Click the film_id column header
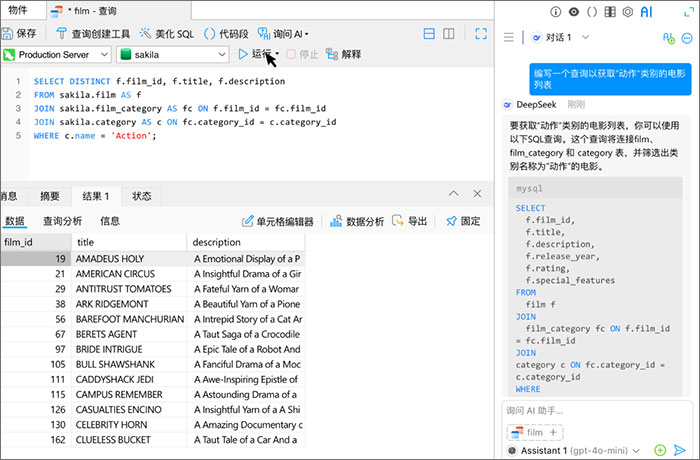 pyautogui.click(x=36, y=242)
